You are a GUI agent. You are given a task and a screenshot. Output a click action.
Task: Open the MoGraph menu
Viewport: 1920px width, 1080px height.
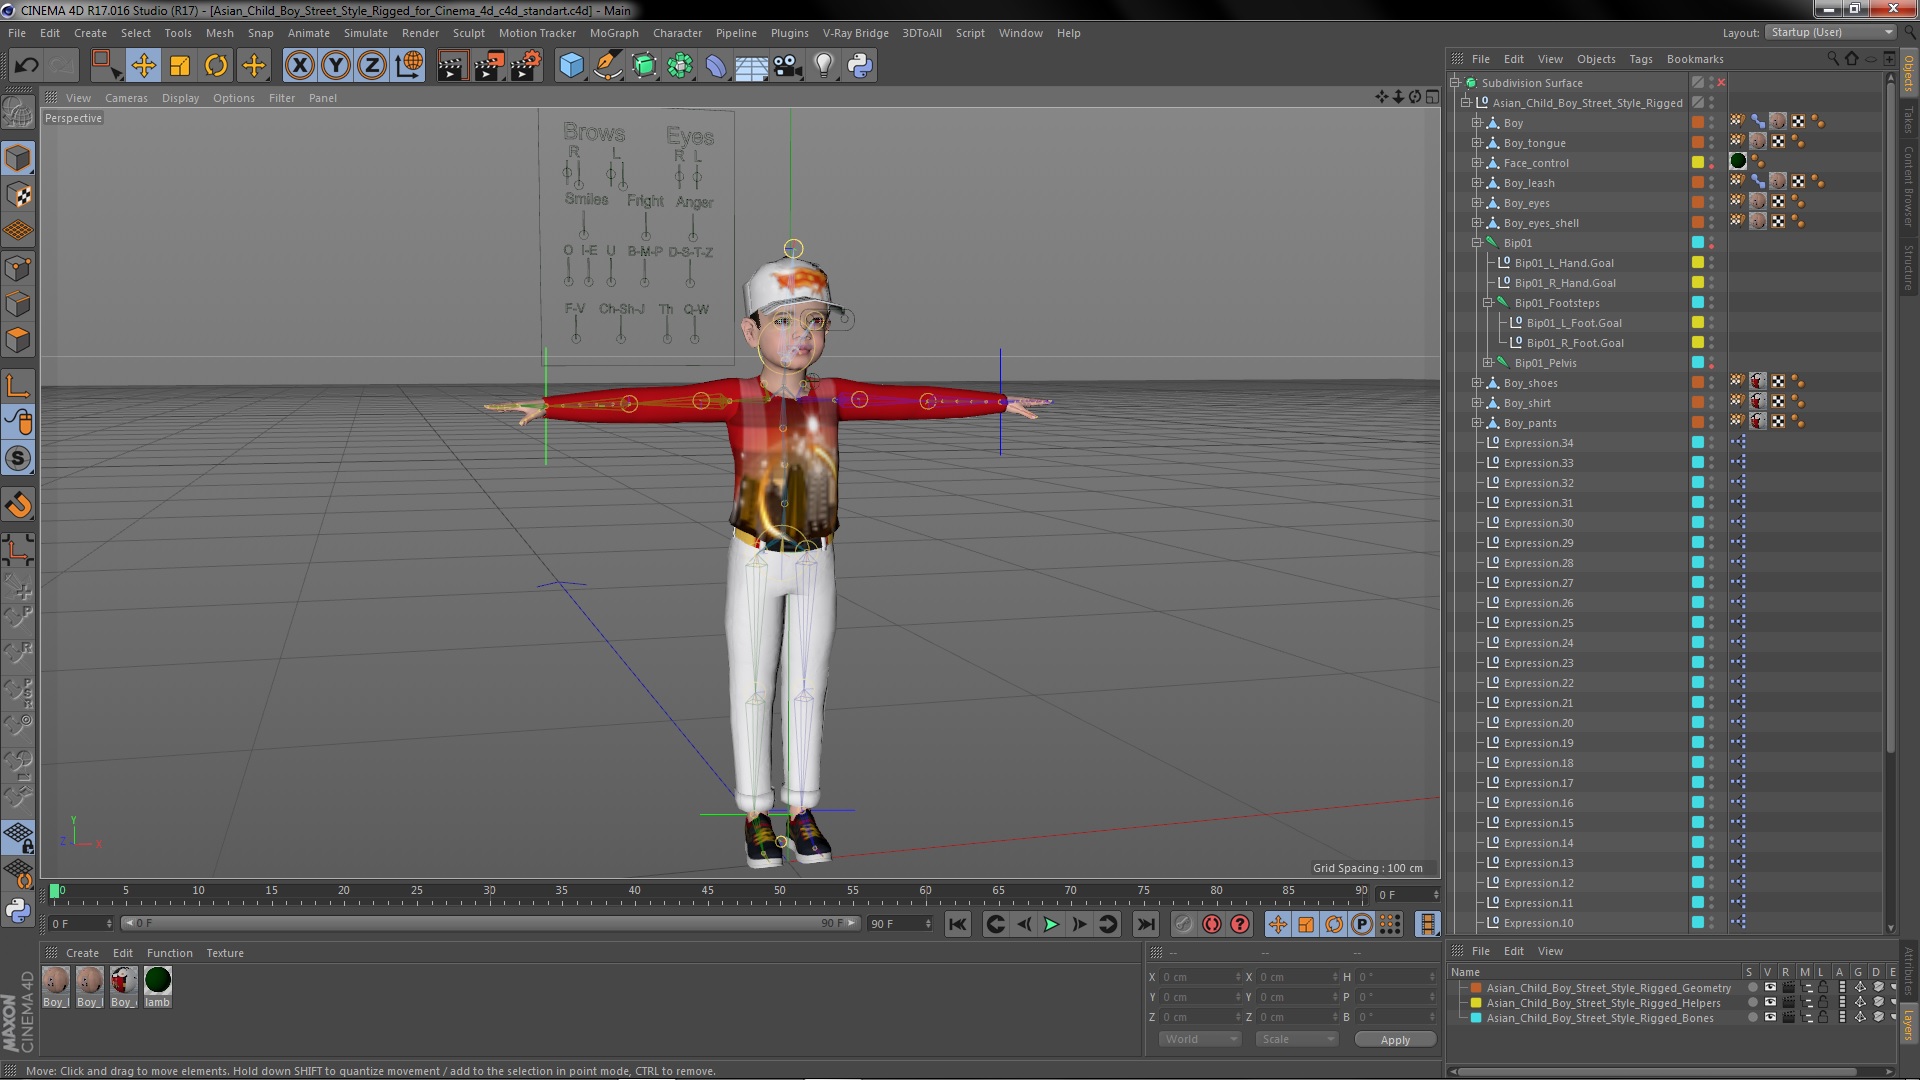[614, 33]
